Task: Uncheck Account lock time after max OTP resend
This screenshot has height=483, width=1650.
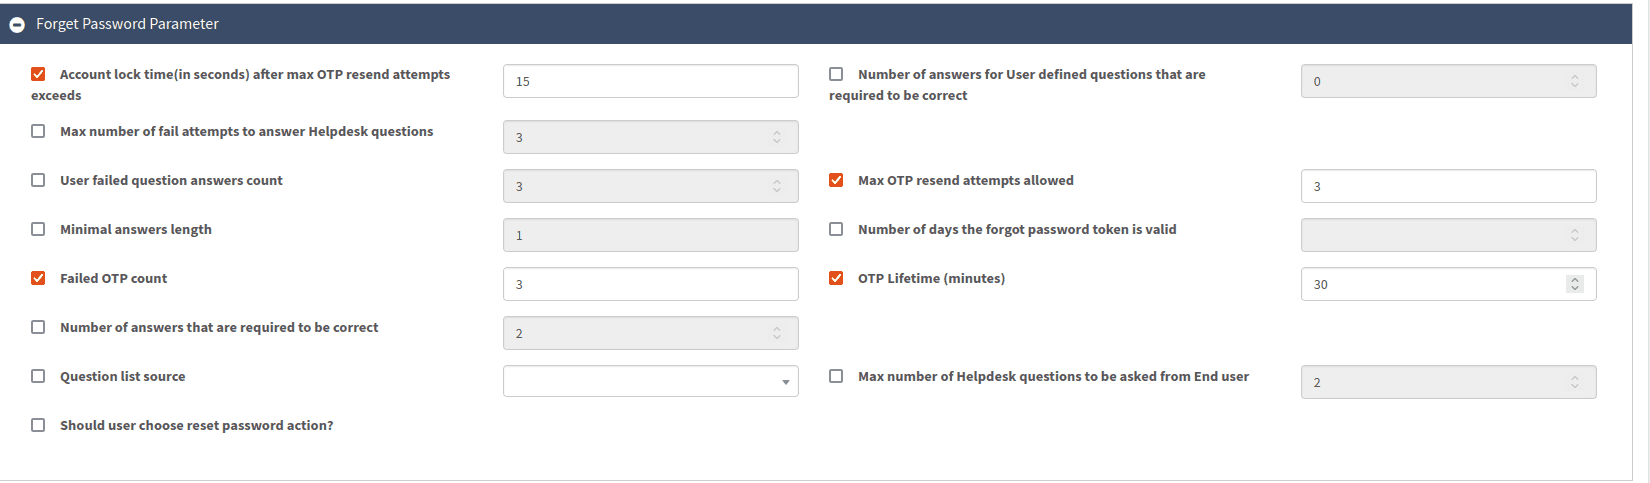Action: 38,74
